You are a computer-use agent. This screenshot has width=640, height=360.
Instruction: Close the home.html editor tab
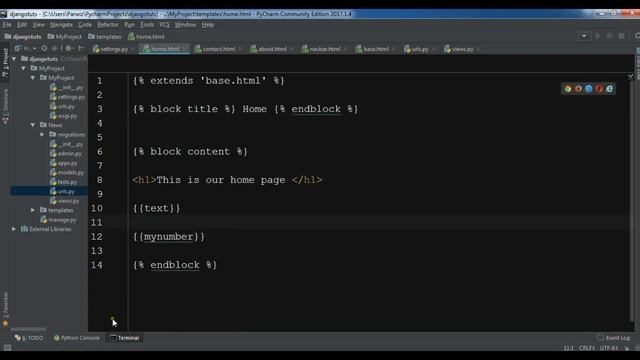(184, 49)
